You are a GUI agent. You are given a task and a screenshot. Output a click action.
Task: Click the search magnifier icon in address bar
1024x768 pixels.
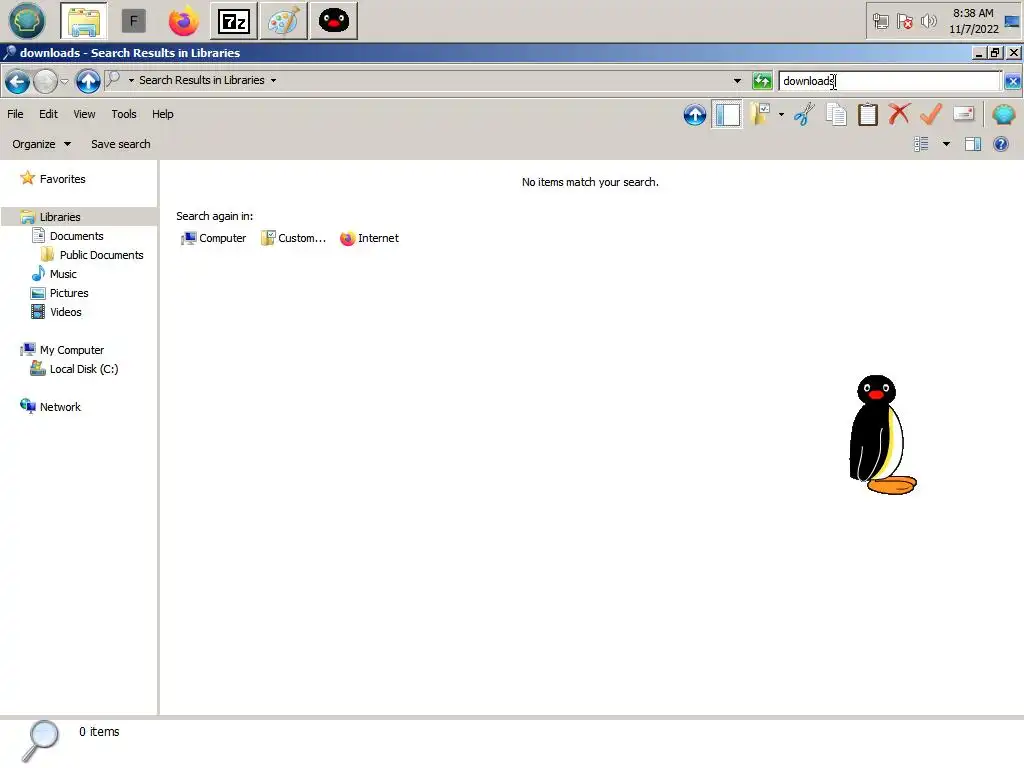[113, 80]
